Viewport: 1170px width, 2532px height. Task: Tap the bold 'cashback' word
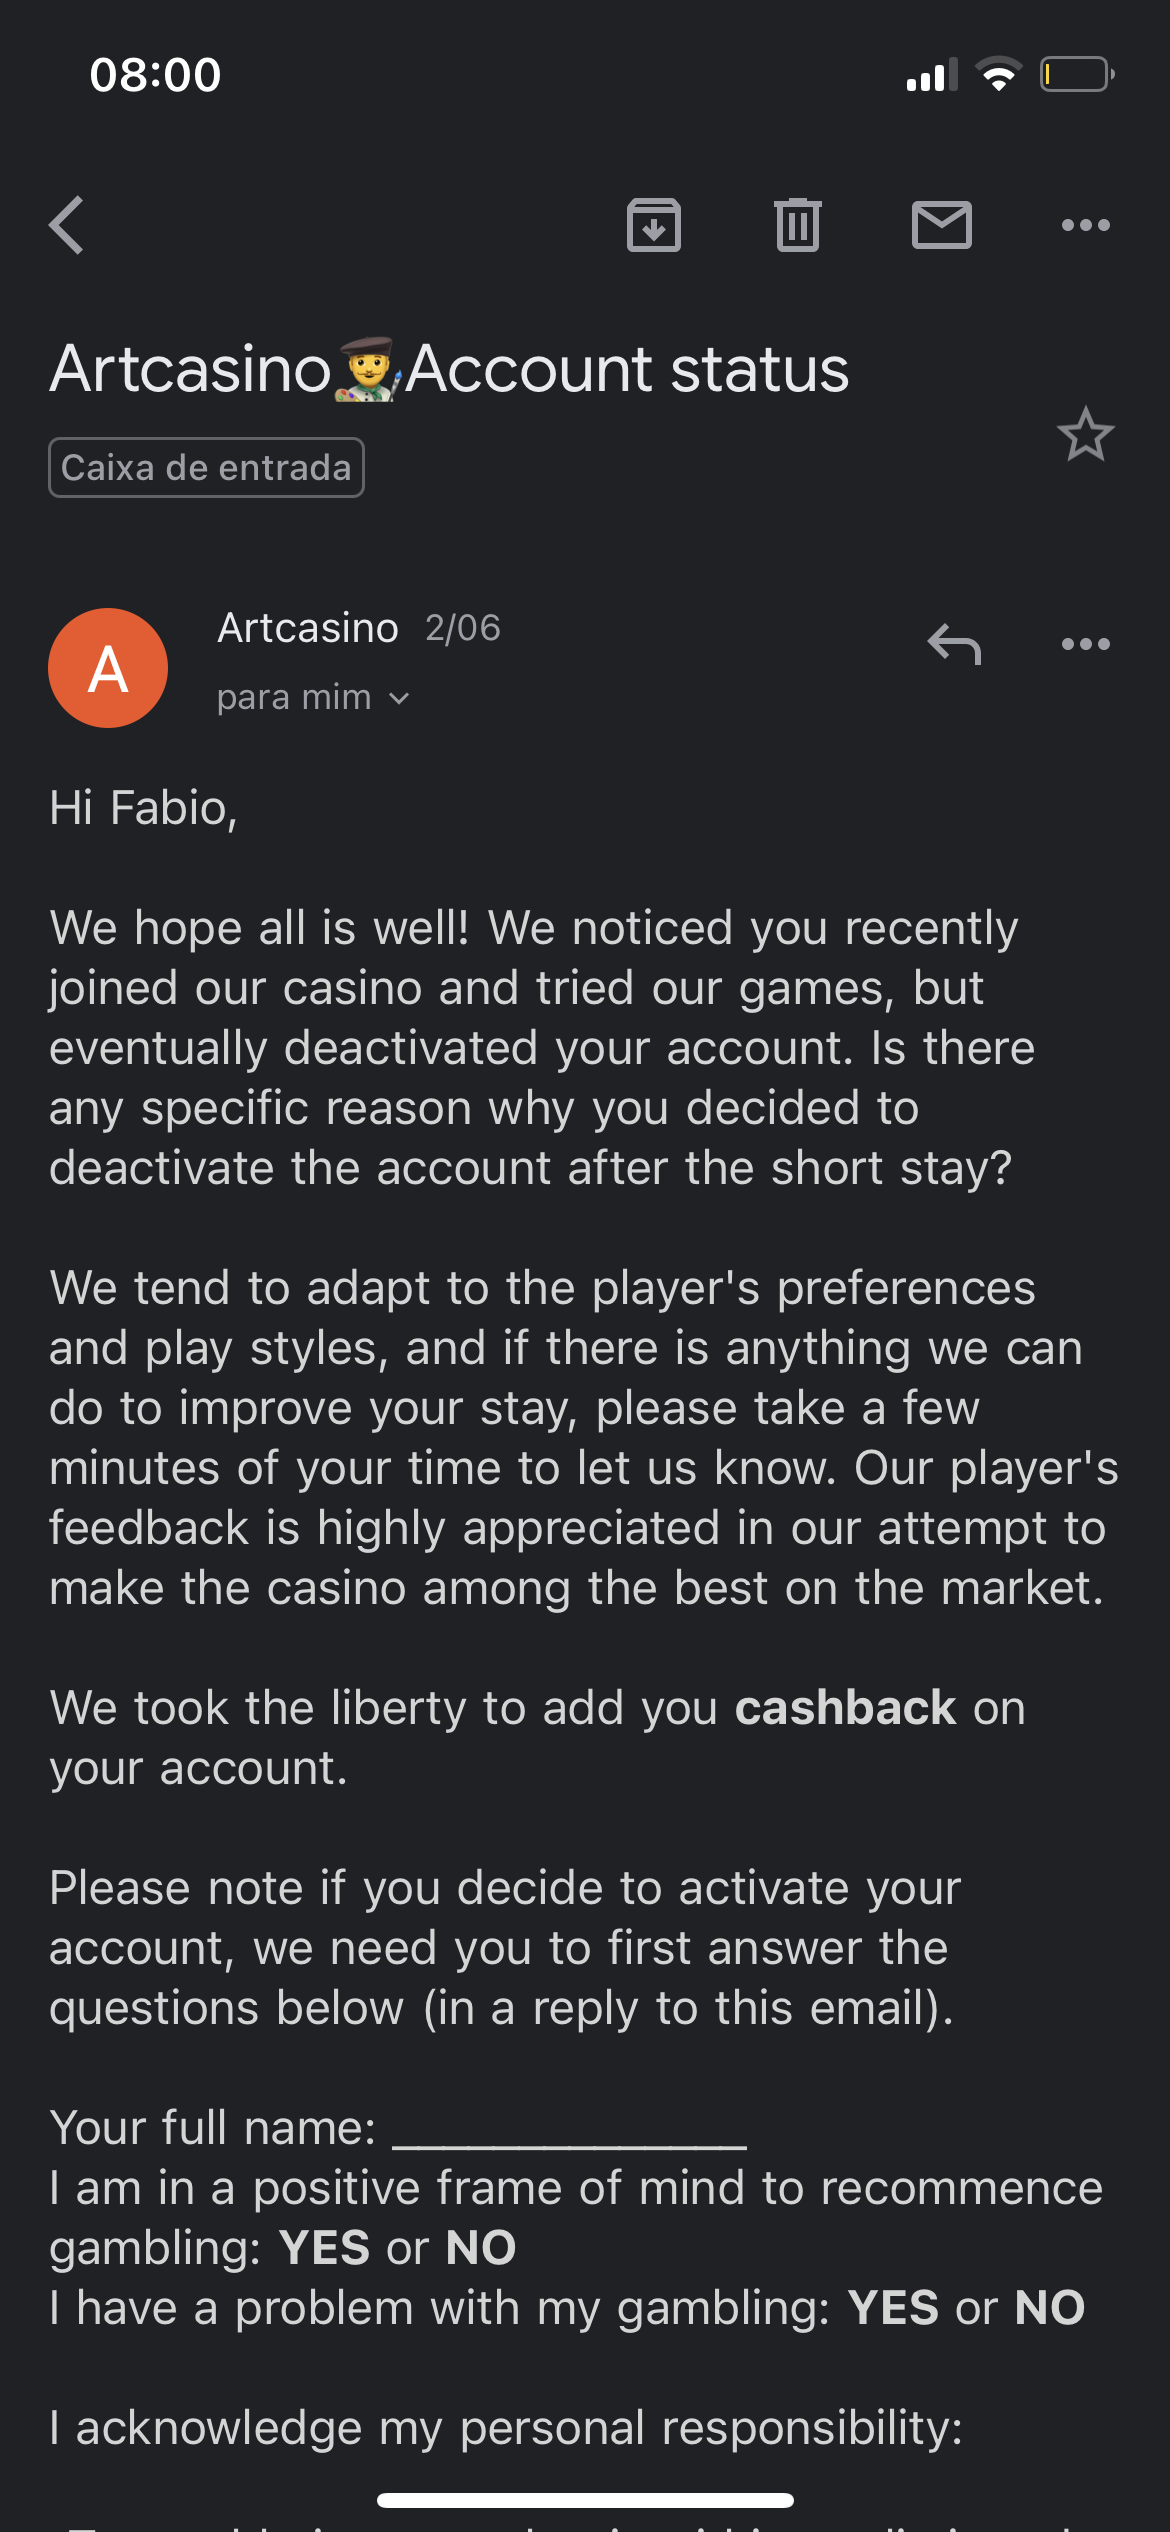point(846,1708)
